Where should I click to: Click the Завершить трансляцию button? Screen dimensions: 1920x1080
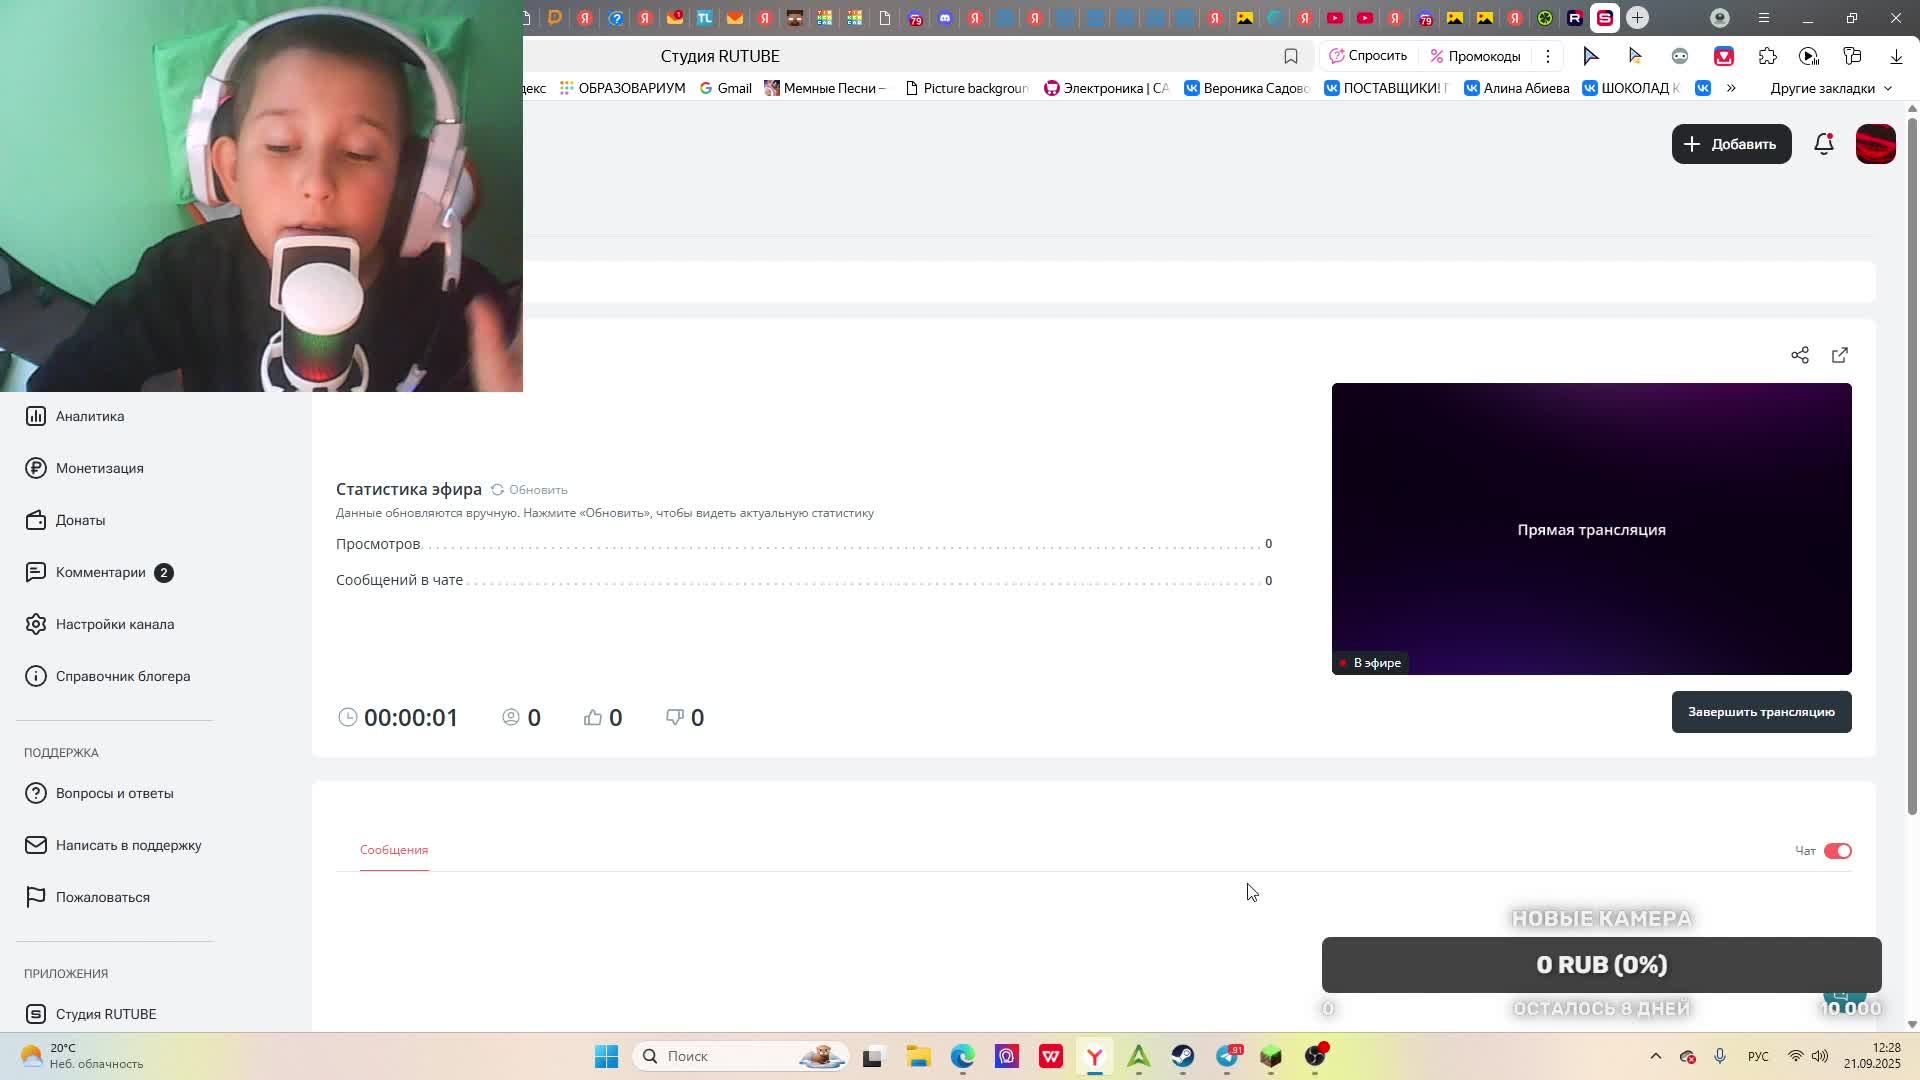(x=1760, y=712)
